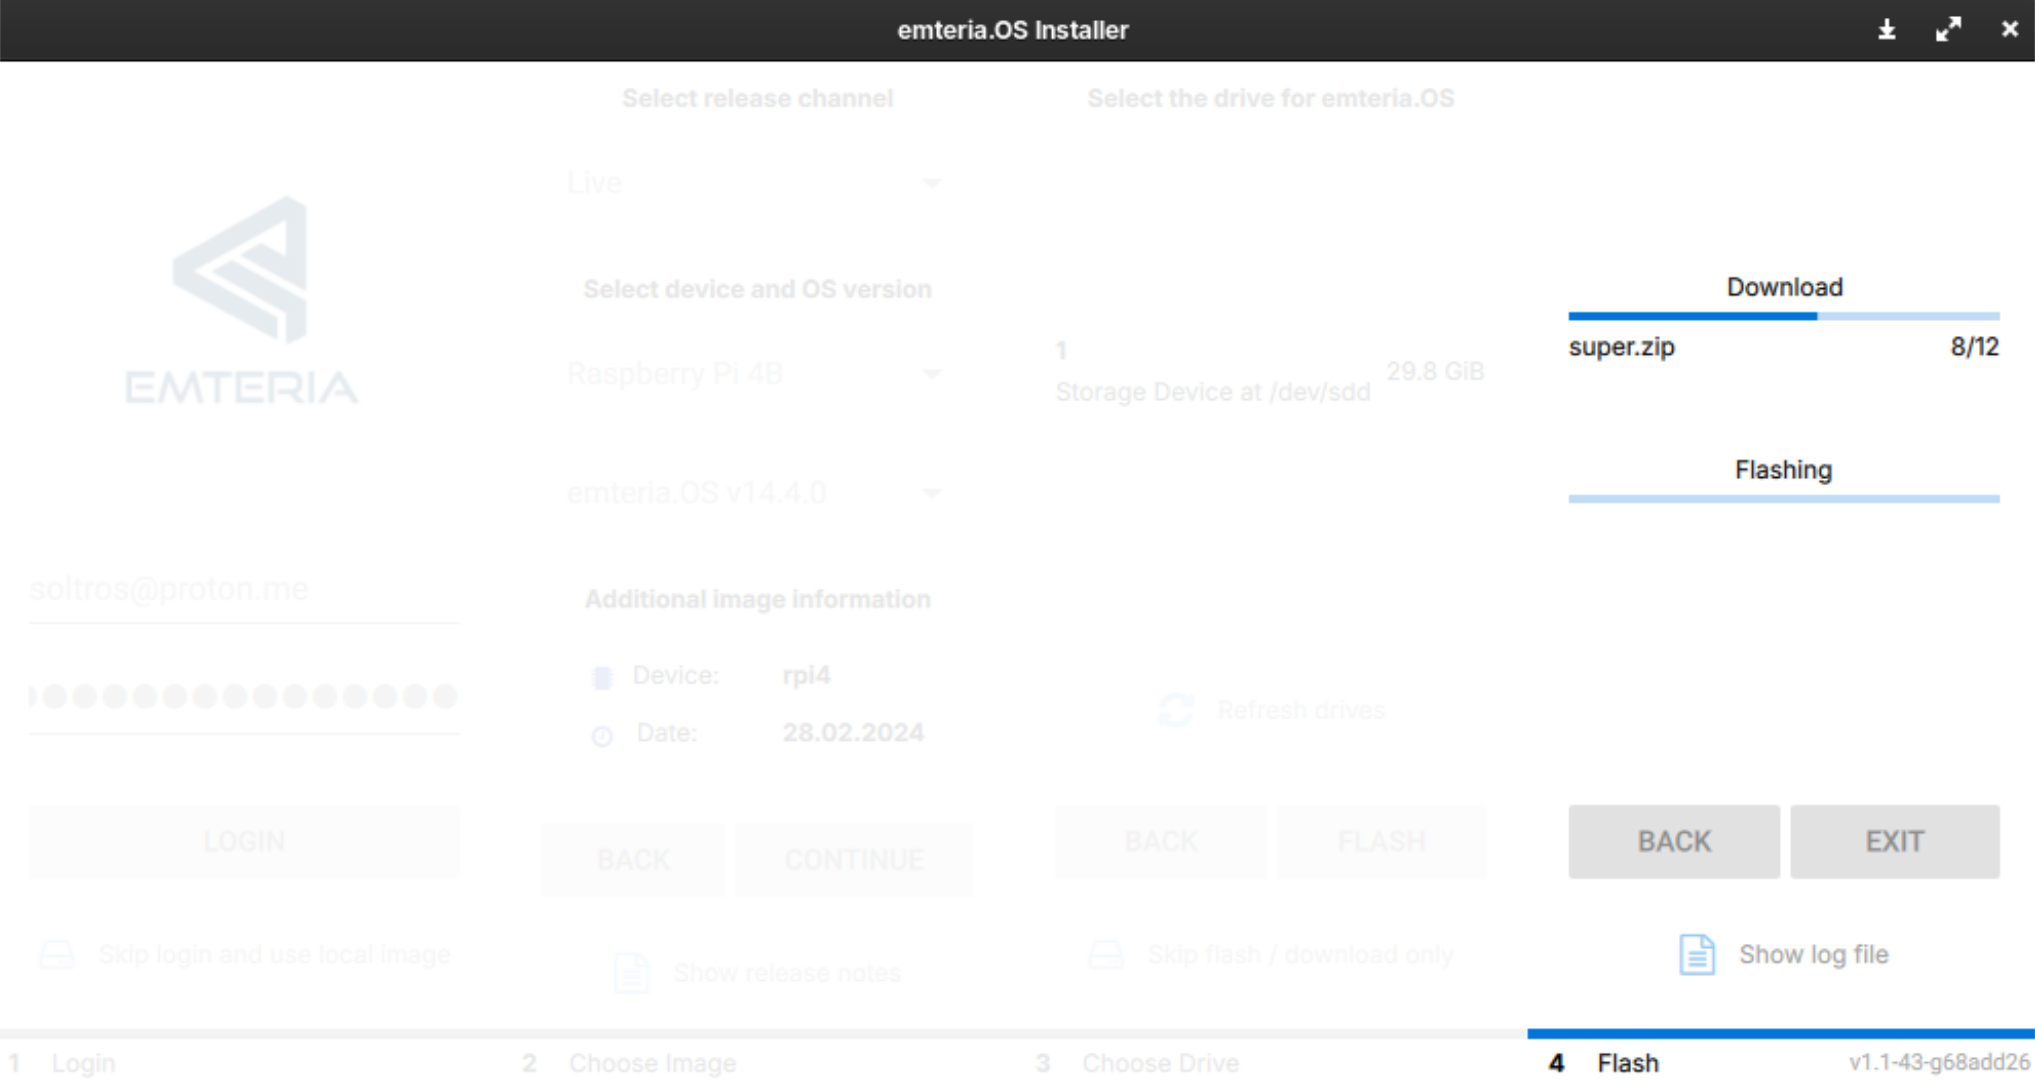Image resolution: width=2035 pixels, height=1080 pixels.
Task: Click the email input field
Action: coord(240,588)
